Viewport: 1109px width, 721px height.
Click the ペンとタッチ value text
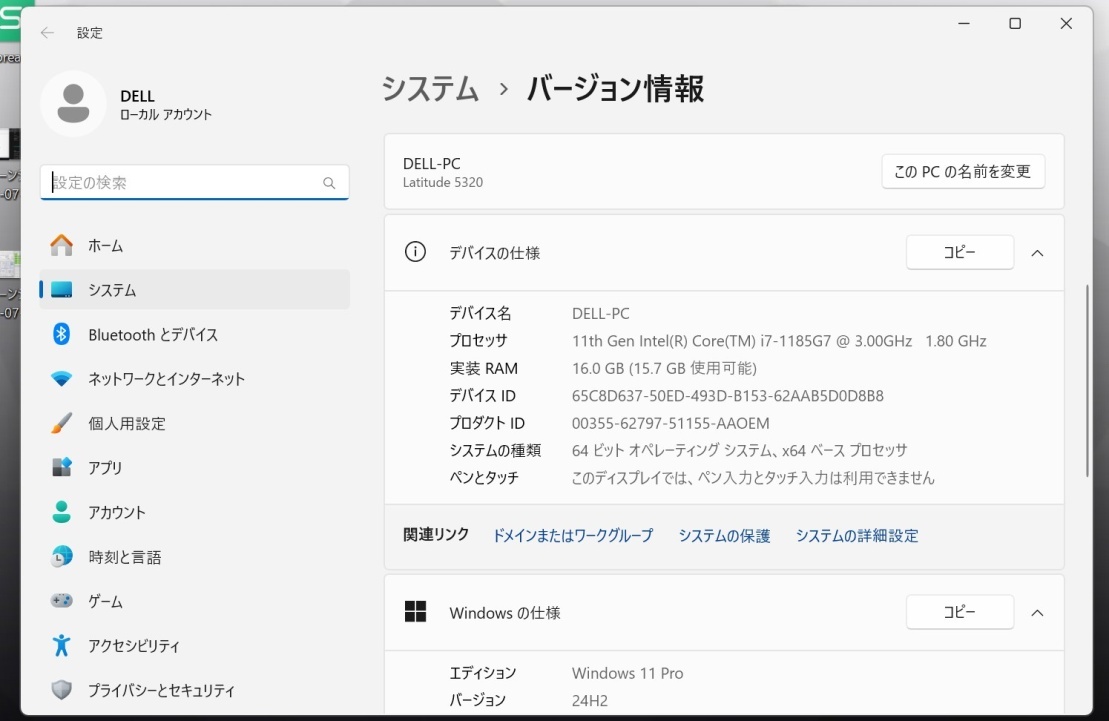753,478
